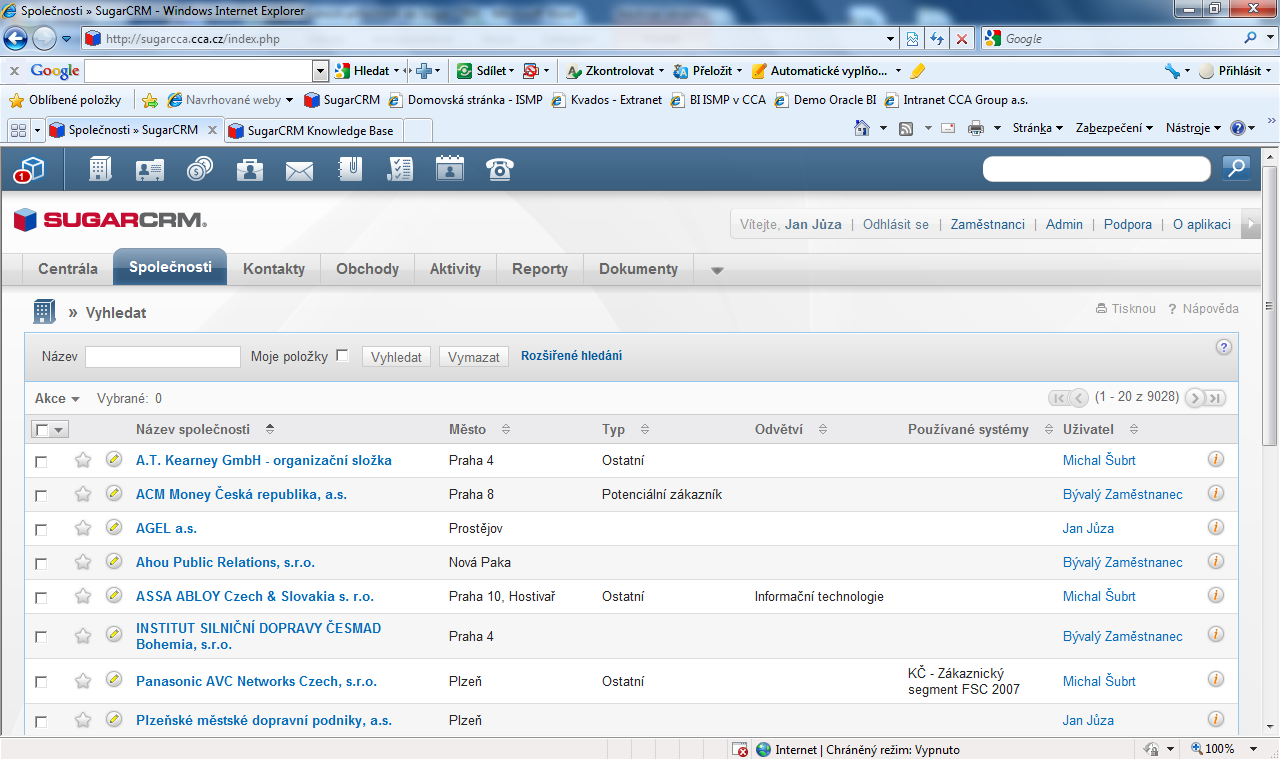Open the Nástroje menu dropdown
The width and height of the screenshot is (1280, 760).
pyautogui.click(x=1193, y=128)
